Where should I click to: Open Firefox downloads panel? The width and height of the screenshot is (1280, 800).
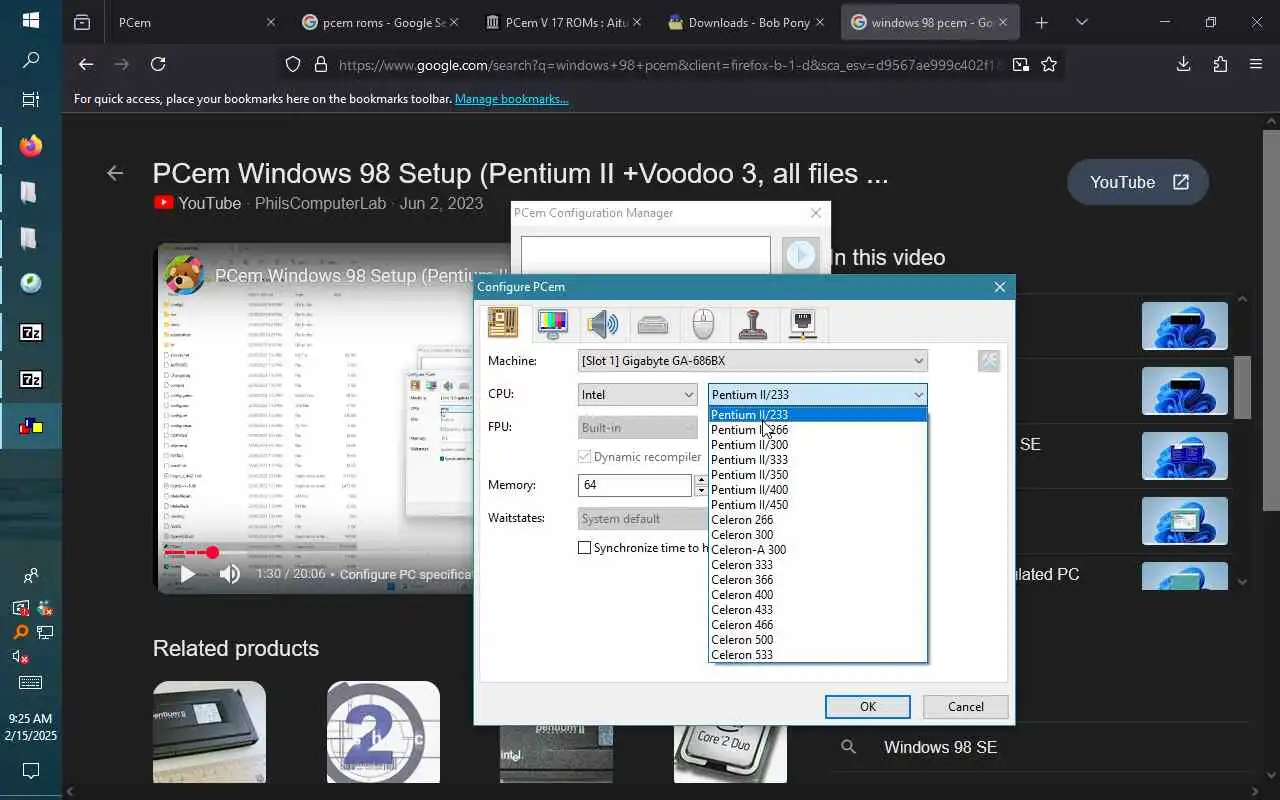(1183, 64)
